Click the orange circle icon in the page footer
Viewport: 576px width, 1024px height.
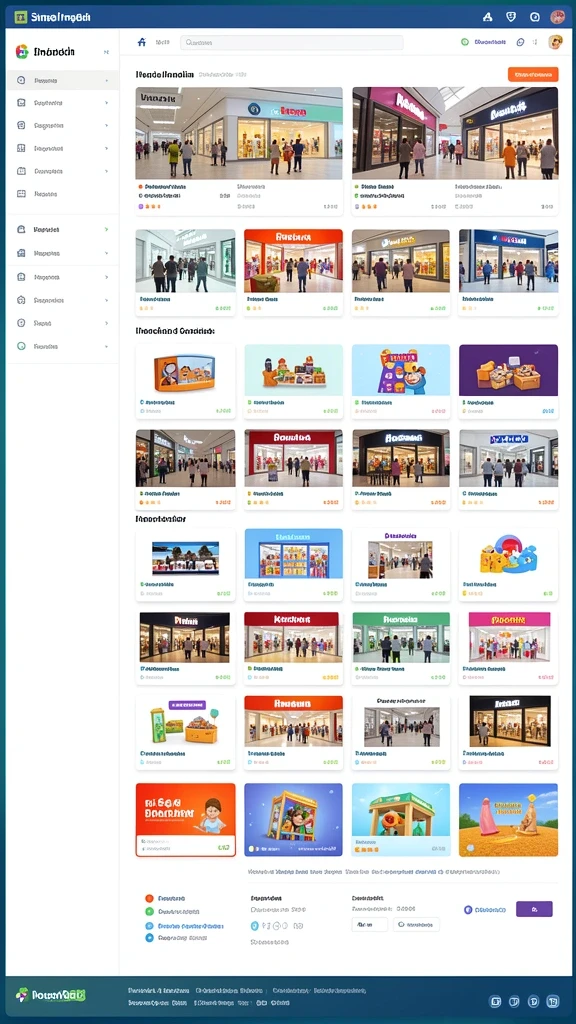click(150, 899)
